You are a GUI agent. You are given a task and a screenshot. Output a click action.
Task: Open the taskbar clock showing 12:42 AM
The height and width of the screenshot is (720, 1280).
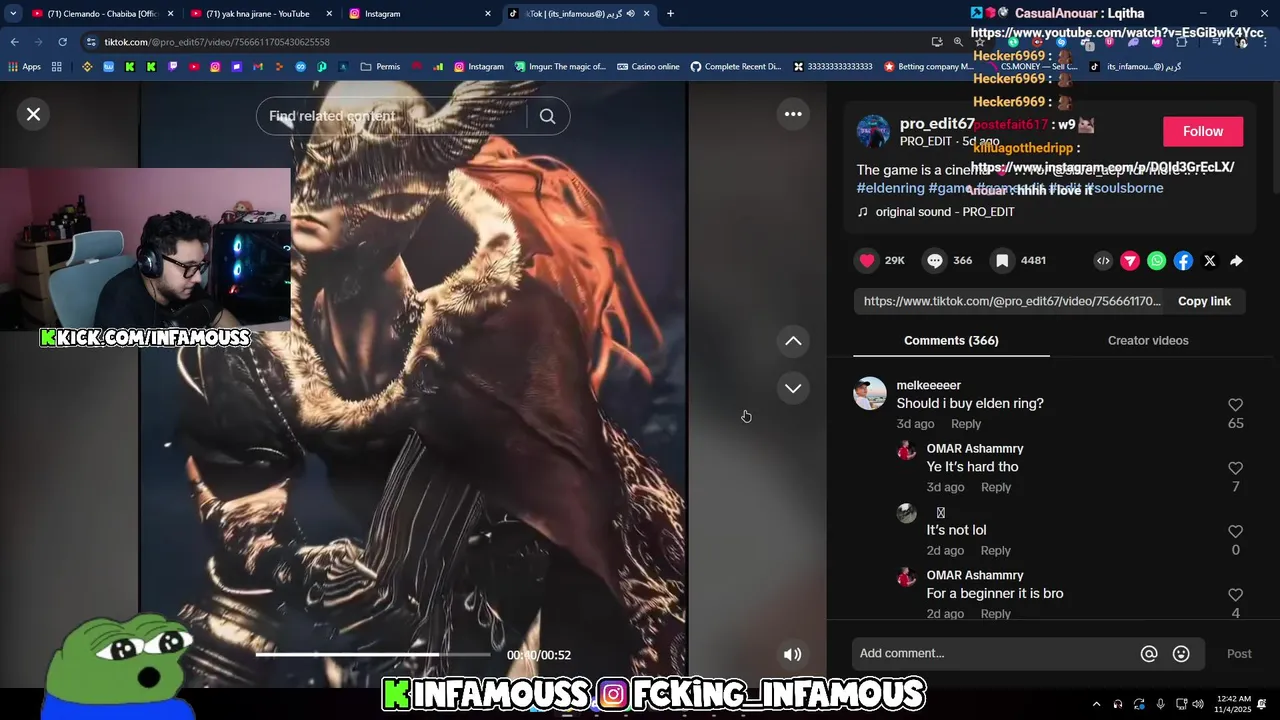click(x=1234, y=704)
